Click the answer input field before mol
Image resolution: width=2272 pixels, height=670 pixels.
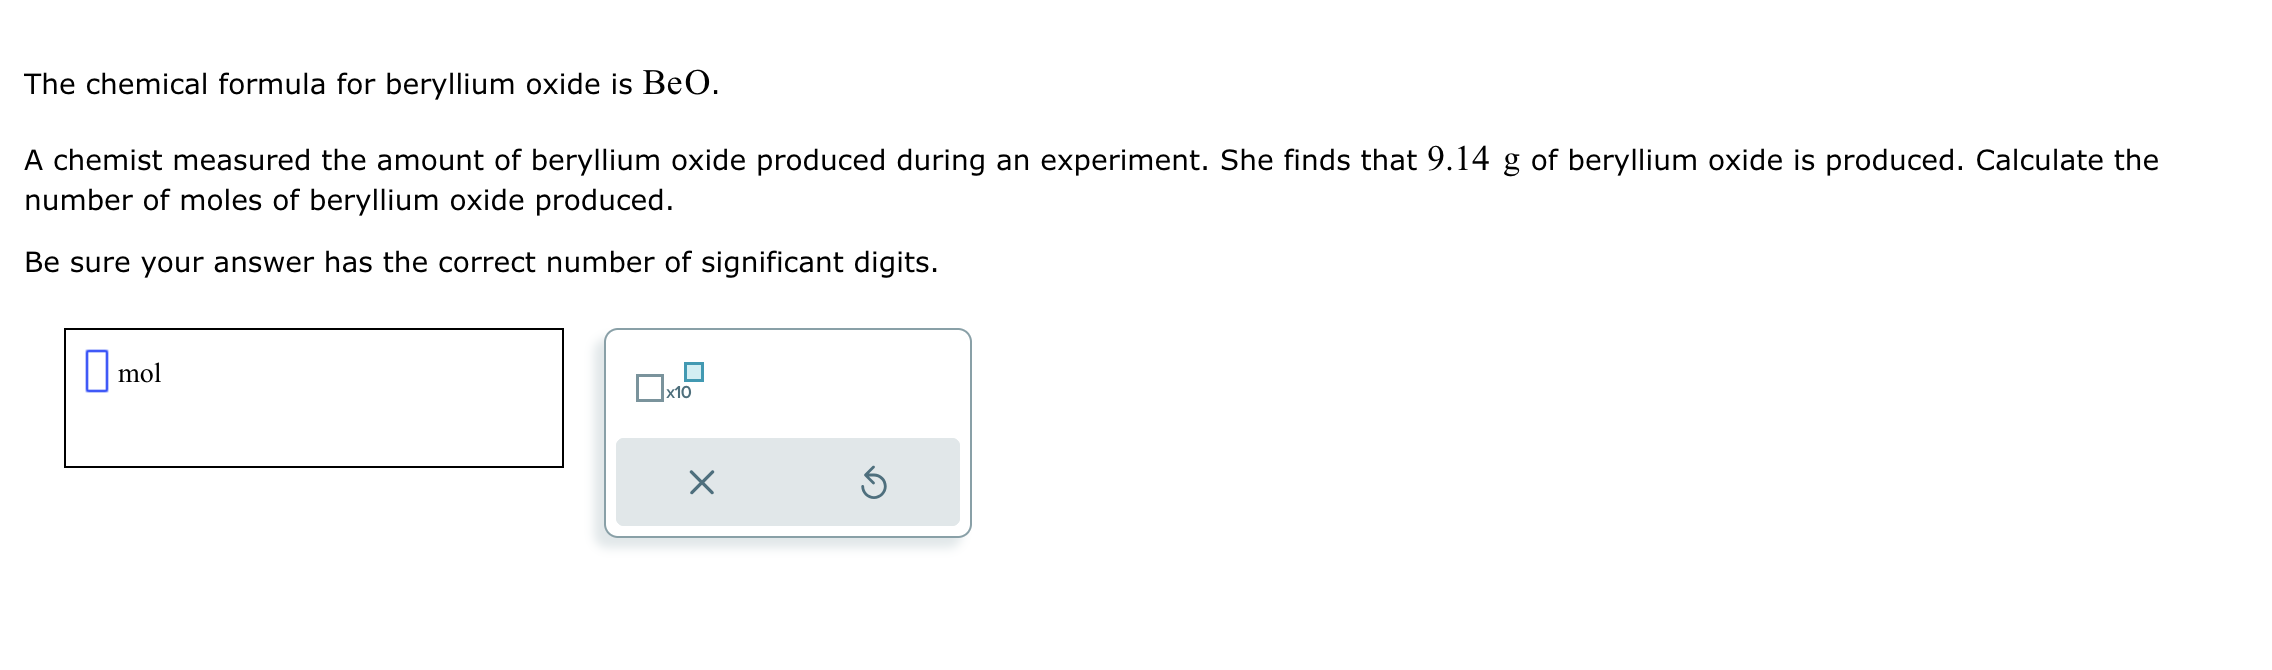pyautogui.click(x=95, y=372)
